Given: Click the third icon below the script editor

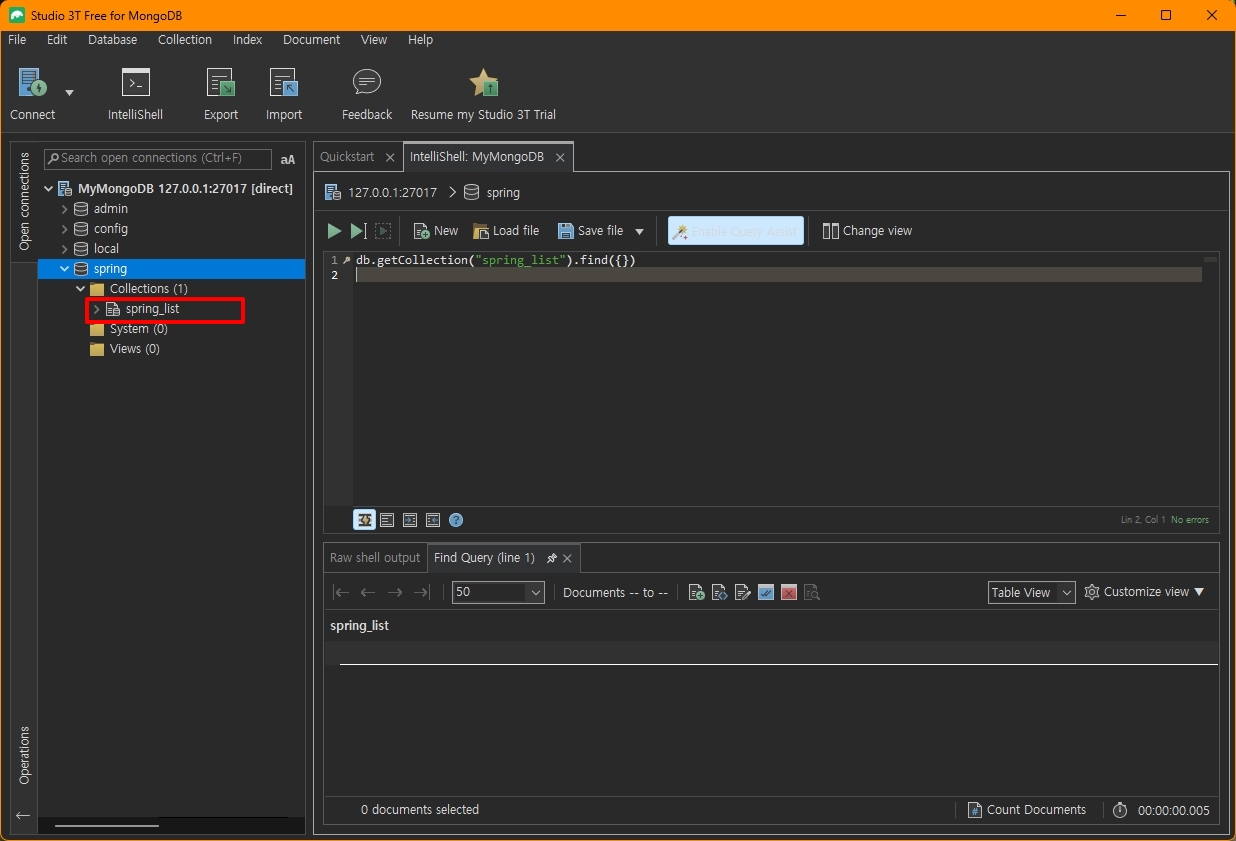Looking at the screenshot, I should pyautogui.click(x=410, y=520).
